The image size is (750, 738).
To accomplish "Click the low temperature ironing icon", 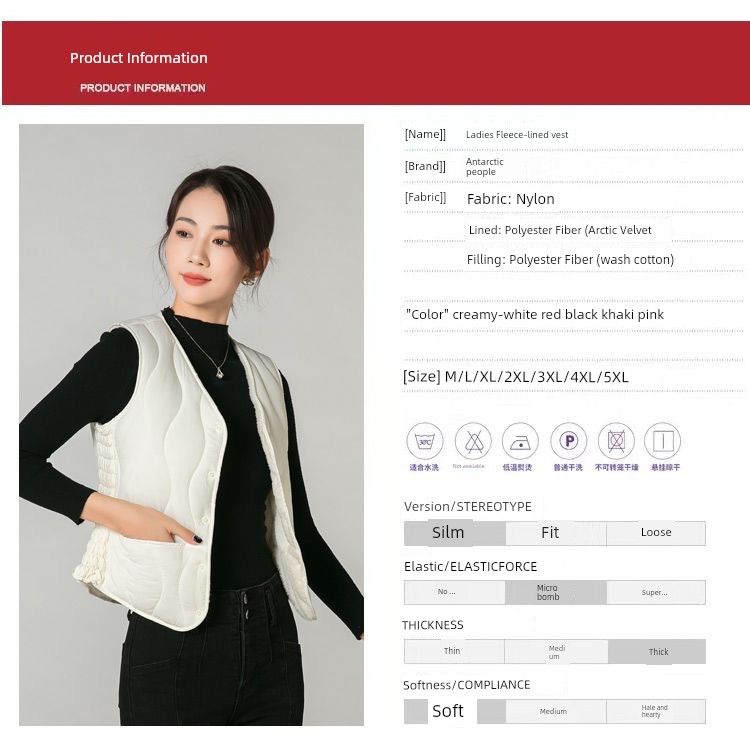I will pyautogui.click(x=520, y=441).
